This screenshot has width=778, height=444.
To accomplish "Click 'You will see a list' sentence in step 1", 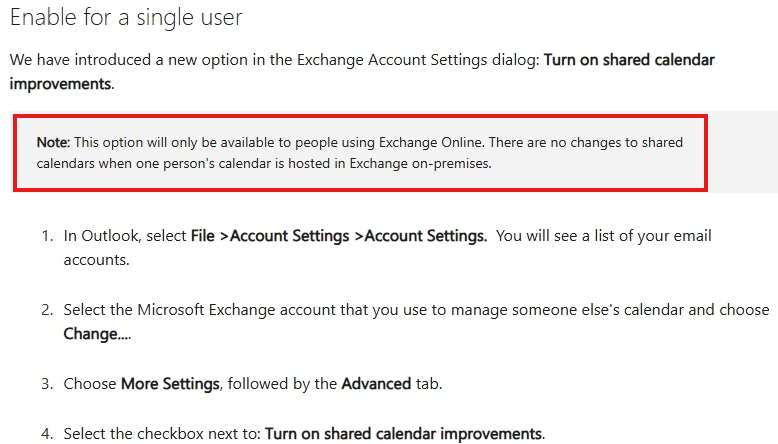I will 604,236.
